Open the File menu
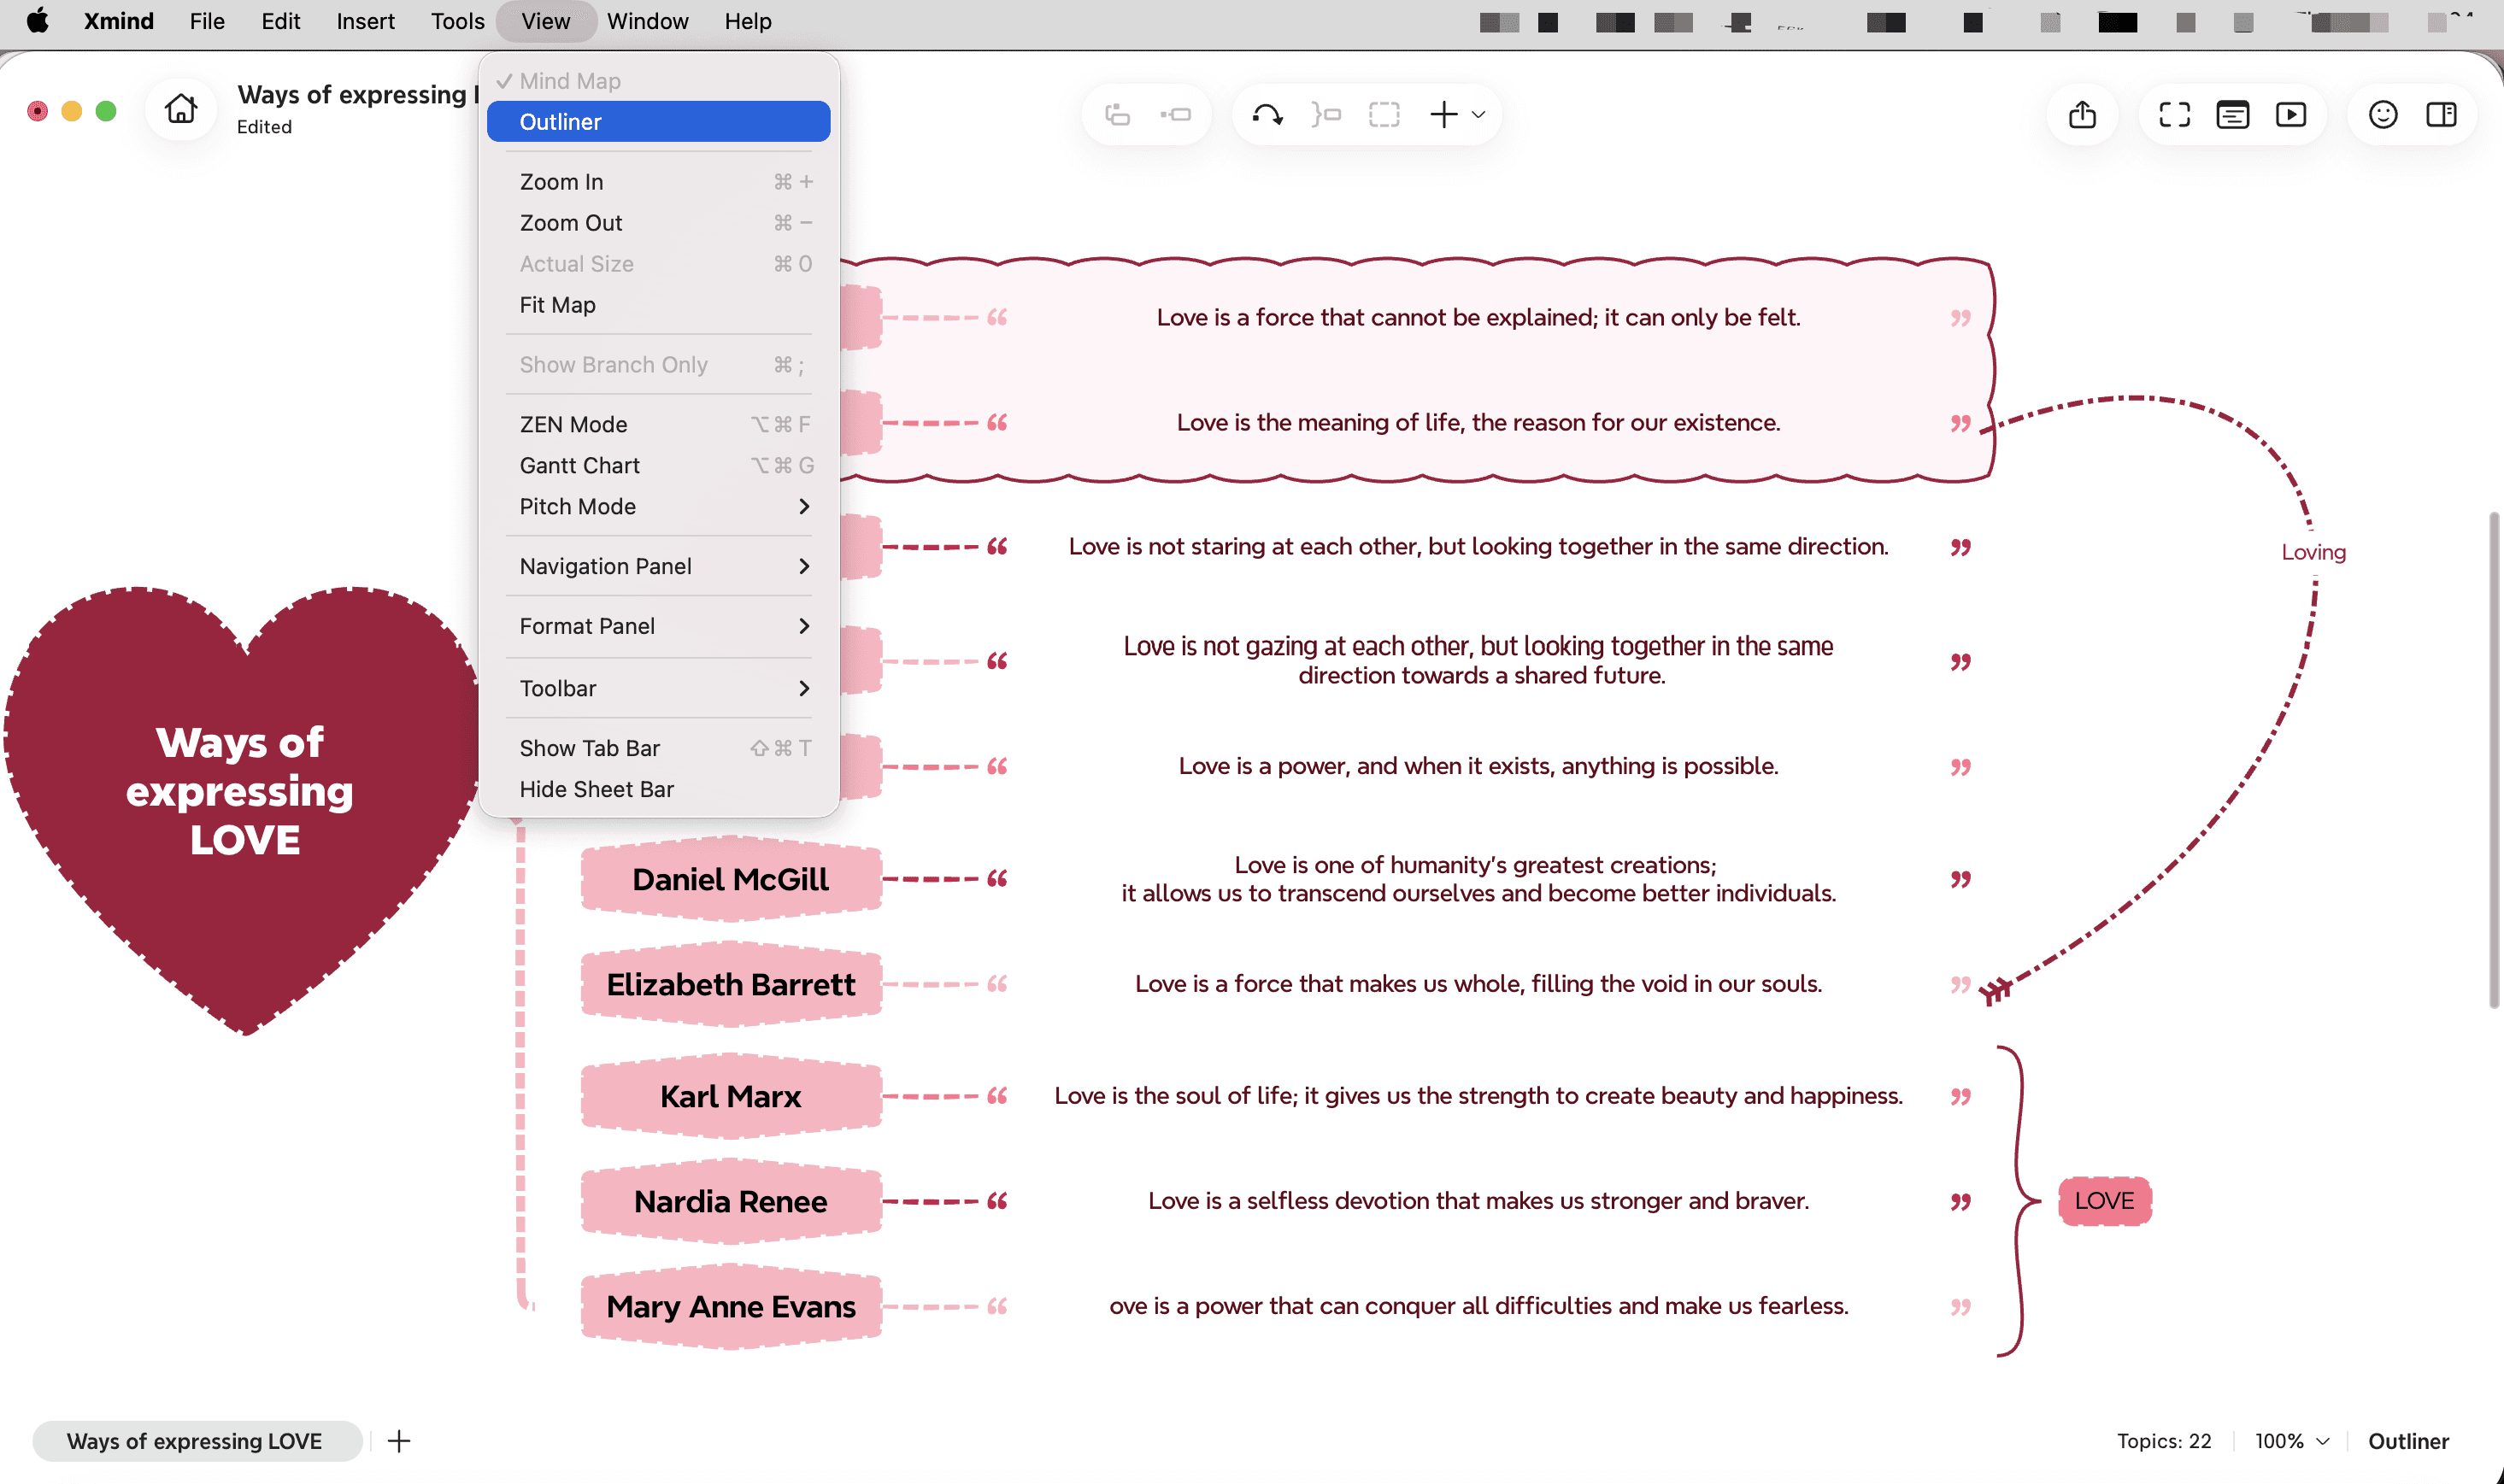This screenshot has height=1484, width=2504. tap(207, 21)
